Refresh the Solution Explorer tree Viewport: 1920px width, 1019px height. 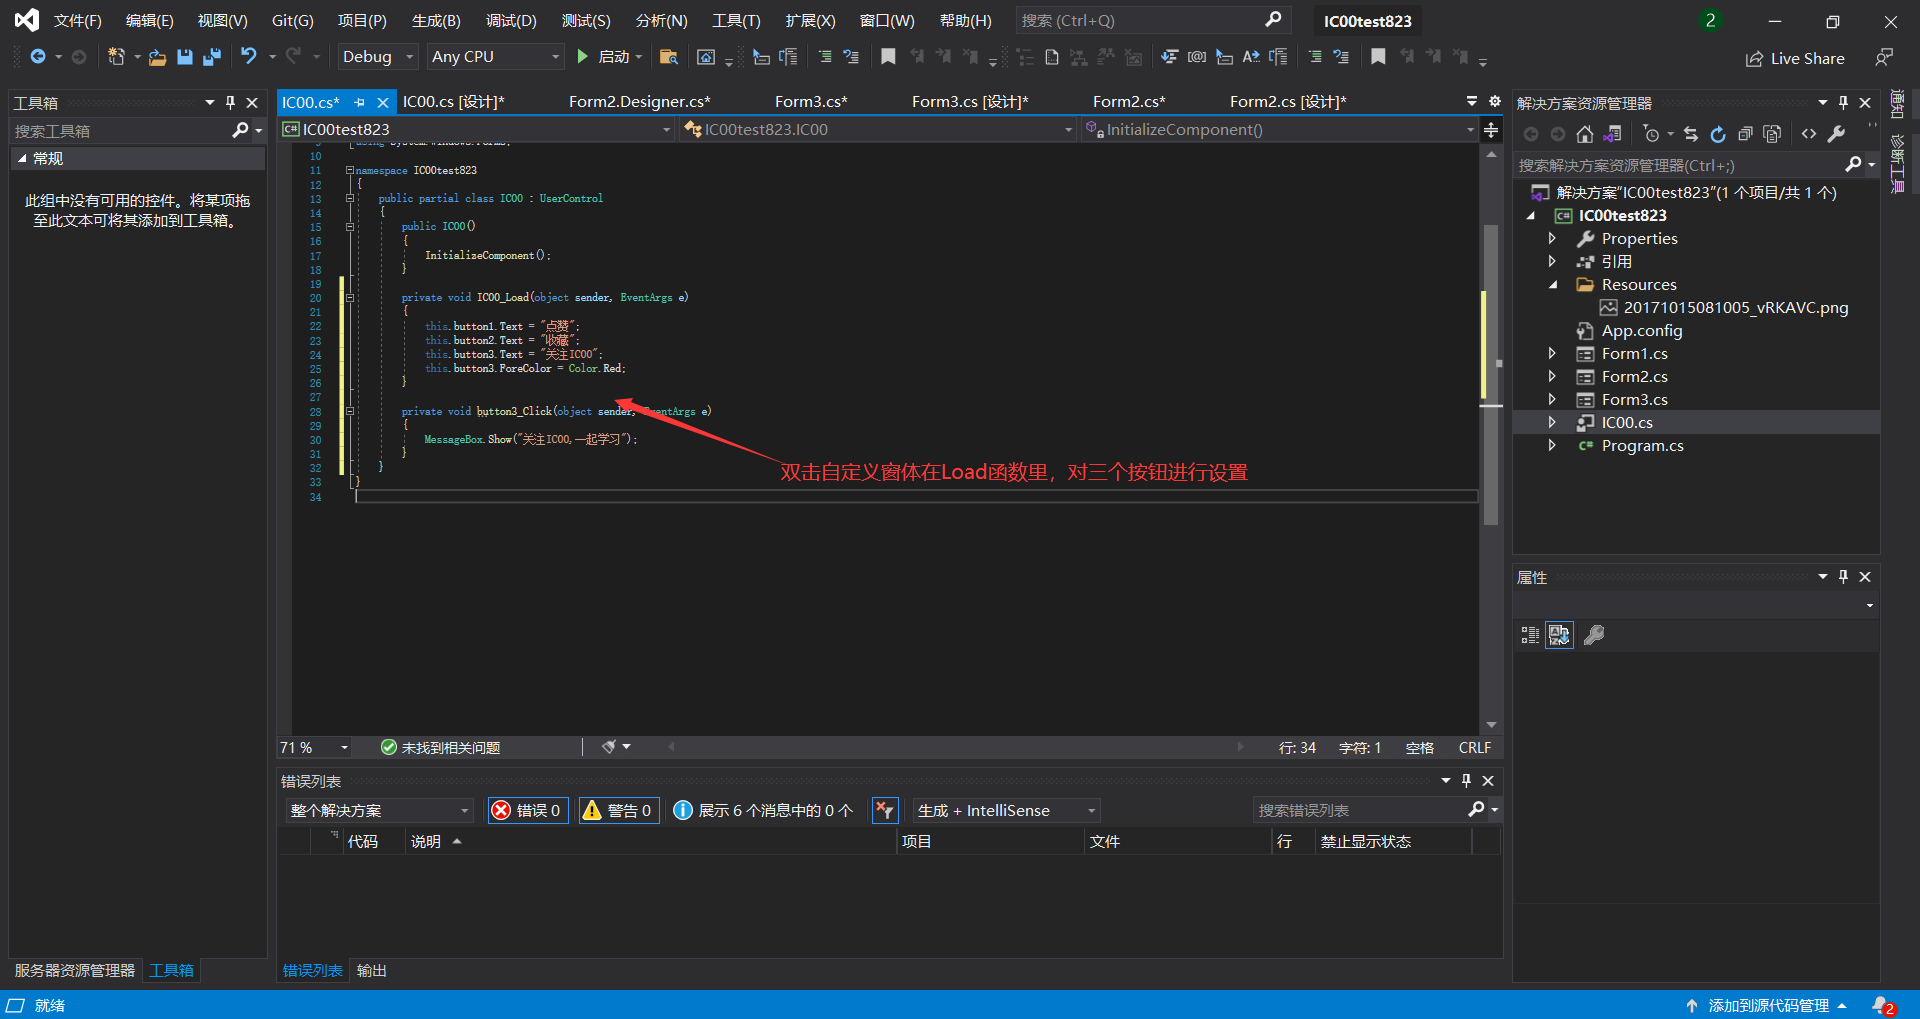1718,134
